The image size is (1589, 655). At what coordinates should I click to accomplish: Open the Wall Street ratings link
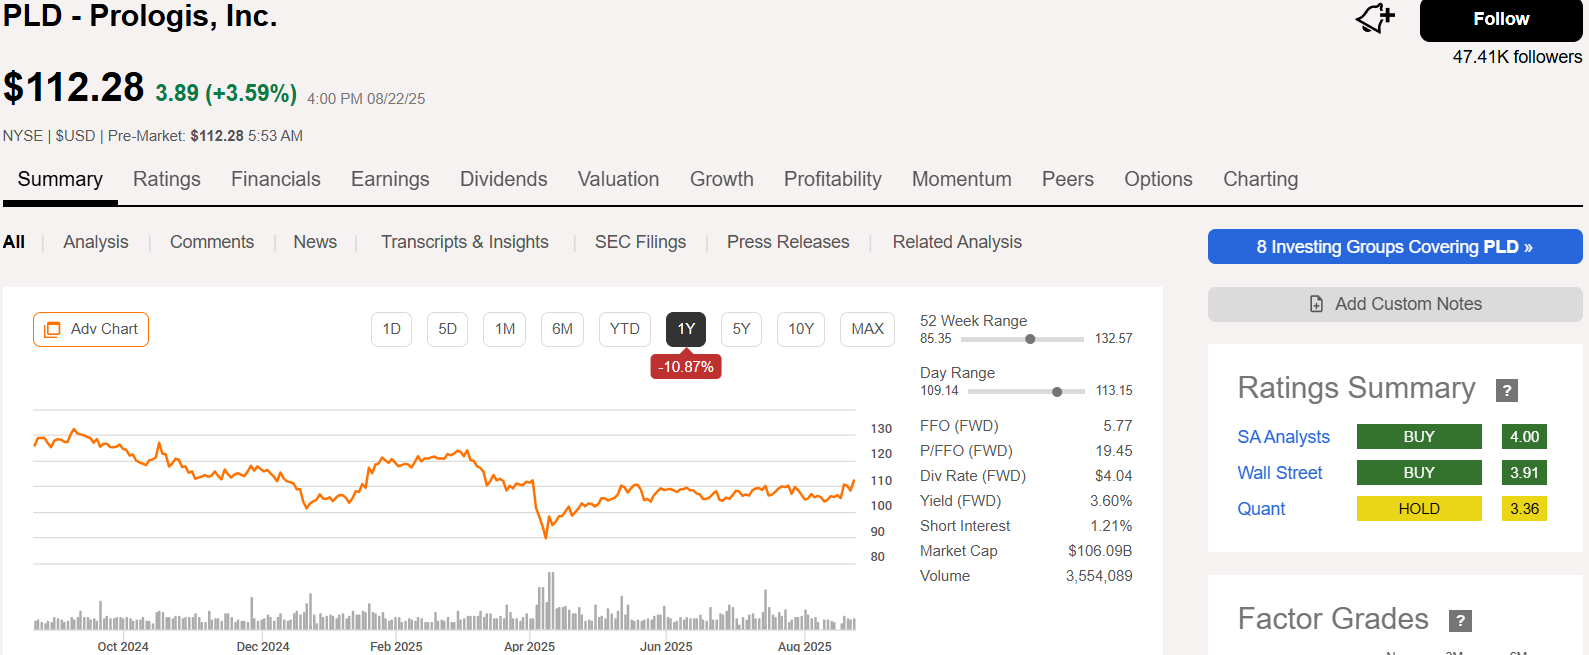coord(1280,473)
